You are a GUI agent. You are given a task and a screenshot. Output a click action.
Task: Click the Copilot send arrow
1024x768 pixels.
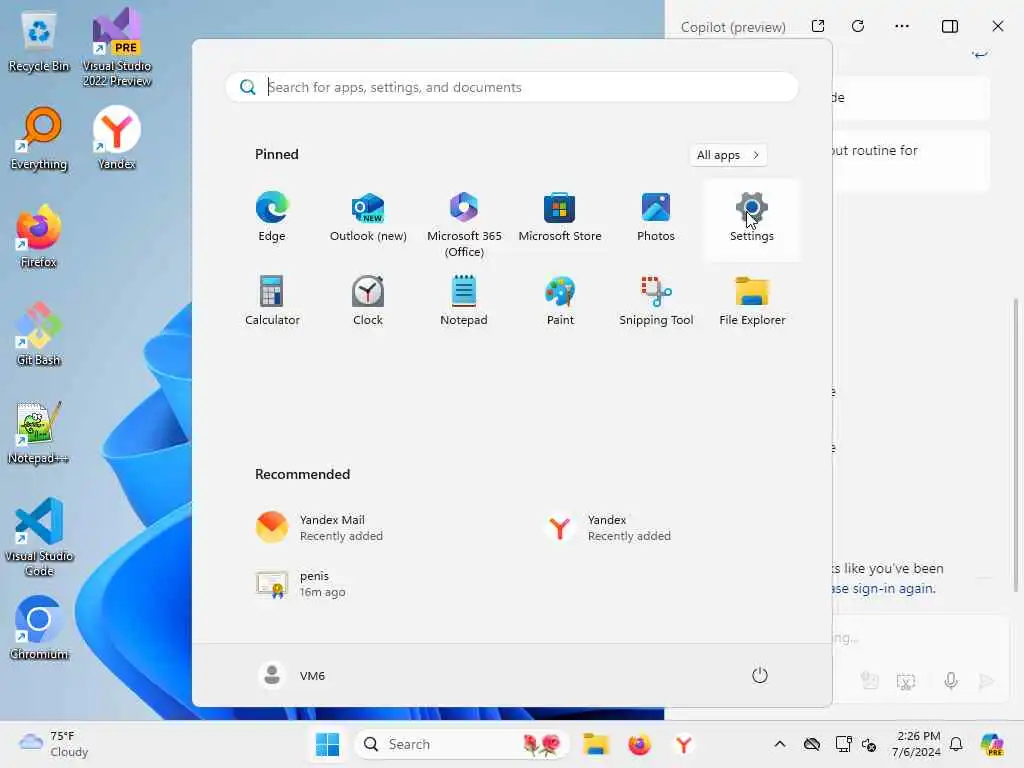coord(986,681)
